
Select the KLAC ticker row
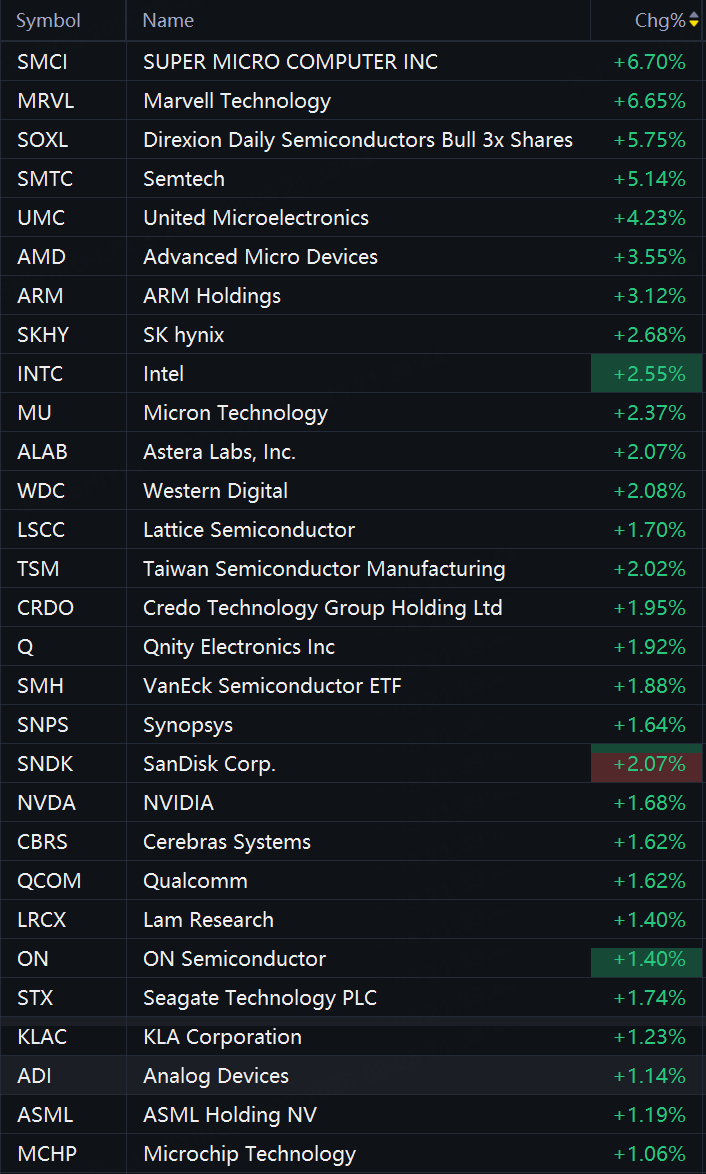point(353,1037)
